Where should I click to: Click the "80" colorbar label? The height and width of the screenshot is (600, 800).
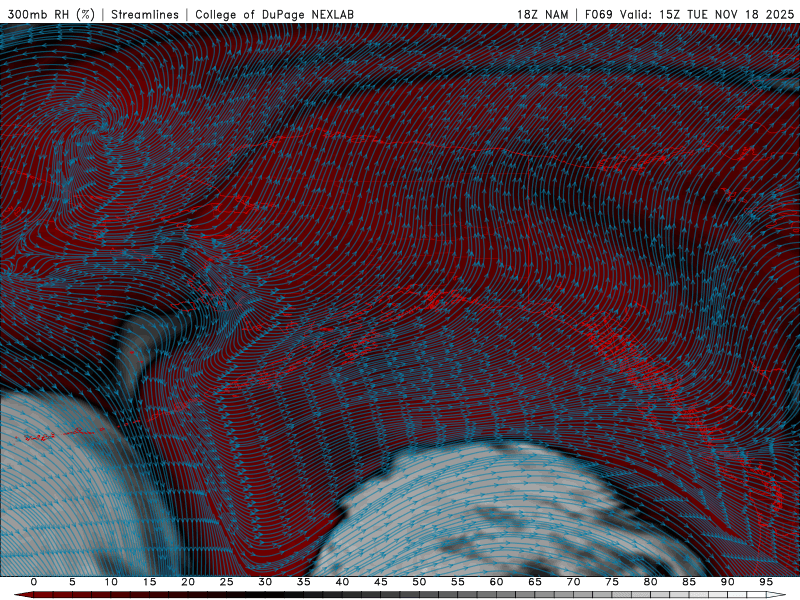[650, 582]
